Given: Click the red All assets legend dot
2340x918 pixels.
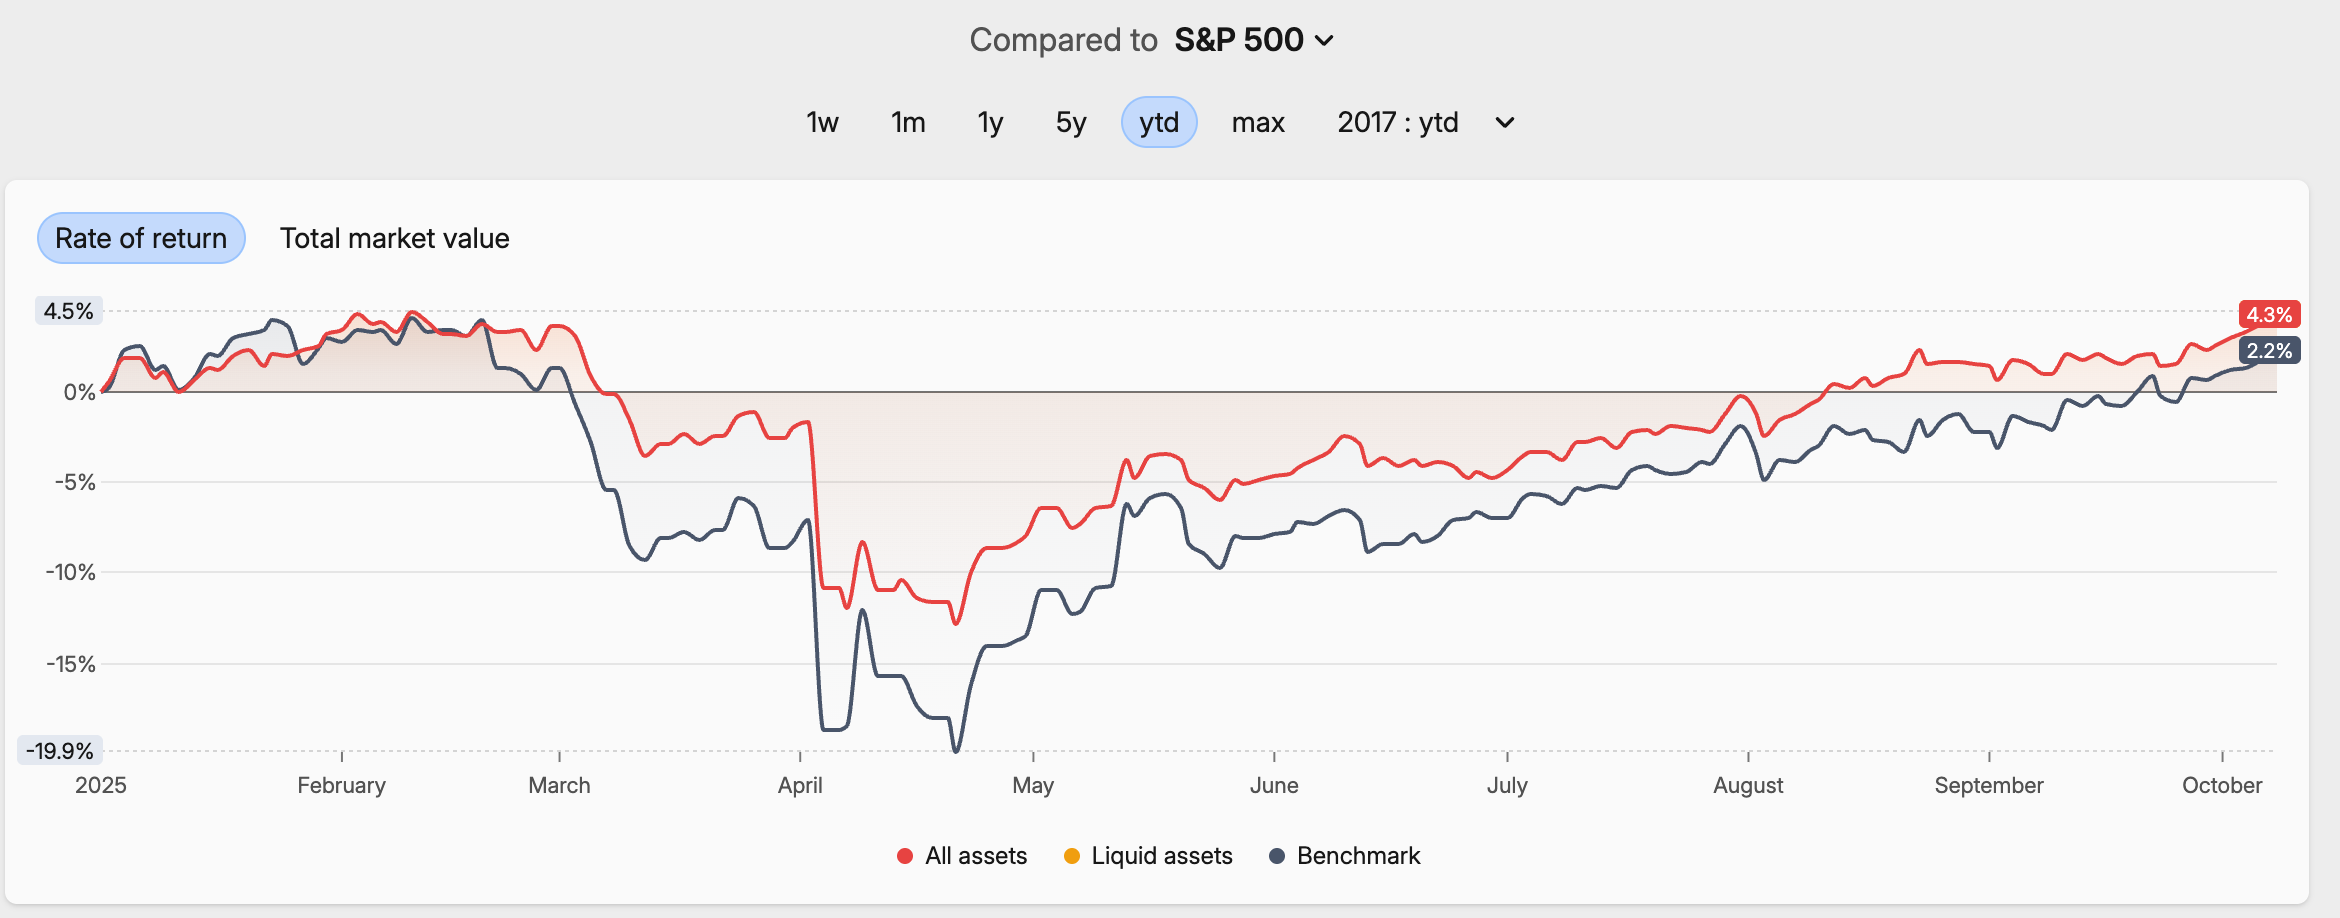Looking at the screenshot, I should pyautogui.click(x=905, y=856).
